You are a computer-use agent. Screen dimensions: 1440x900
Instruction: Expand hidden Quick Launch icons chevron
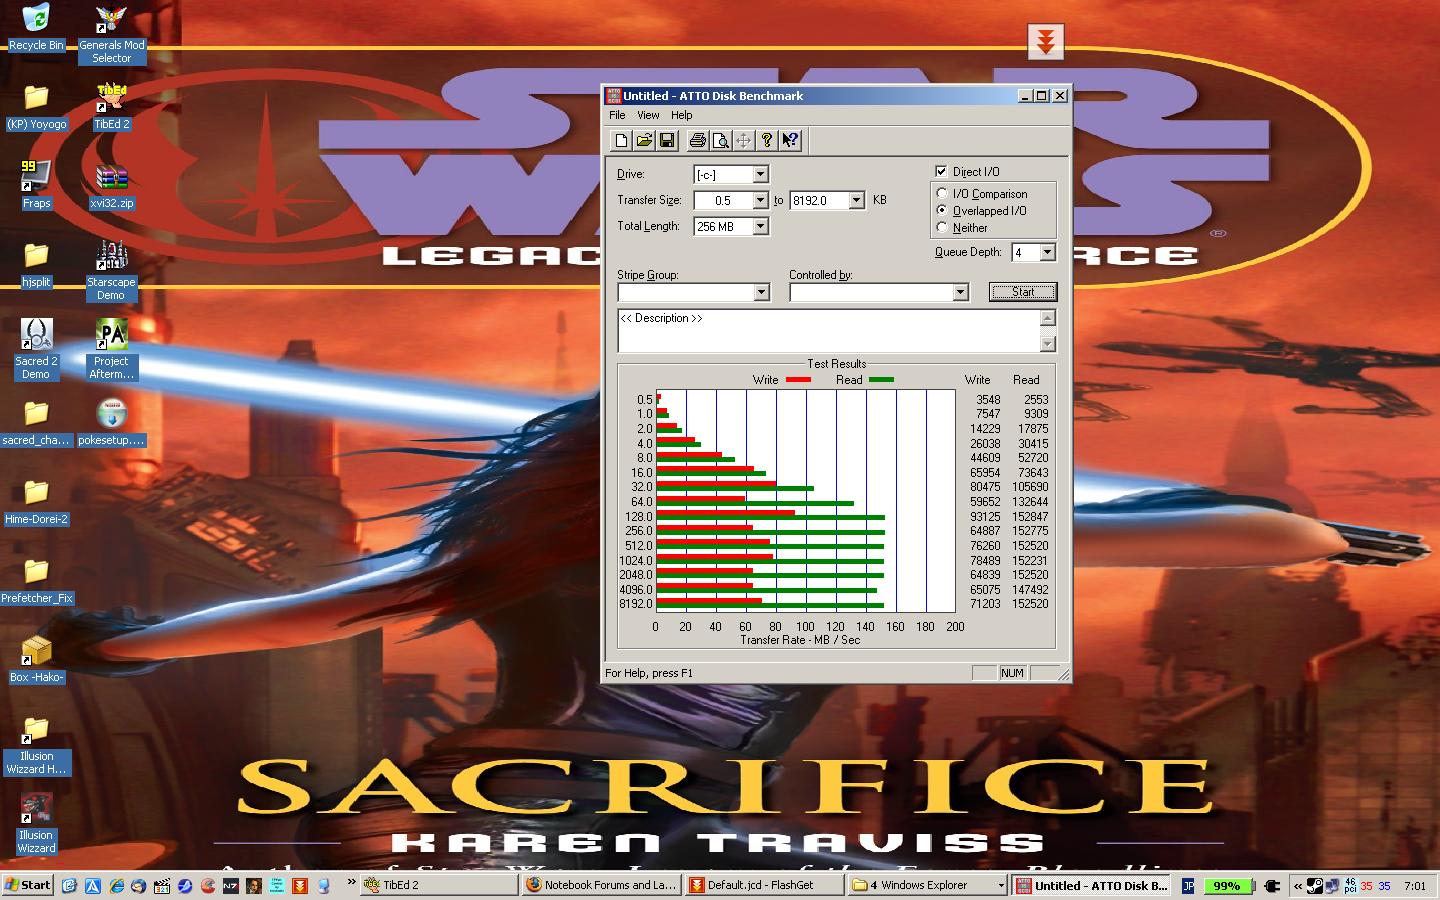tap(351, 882)
